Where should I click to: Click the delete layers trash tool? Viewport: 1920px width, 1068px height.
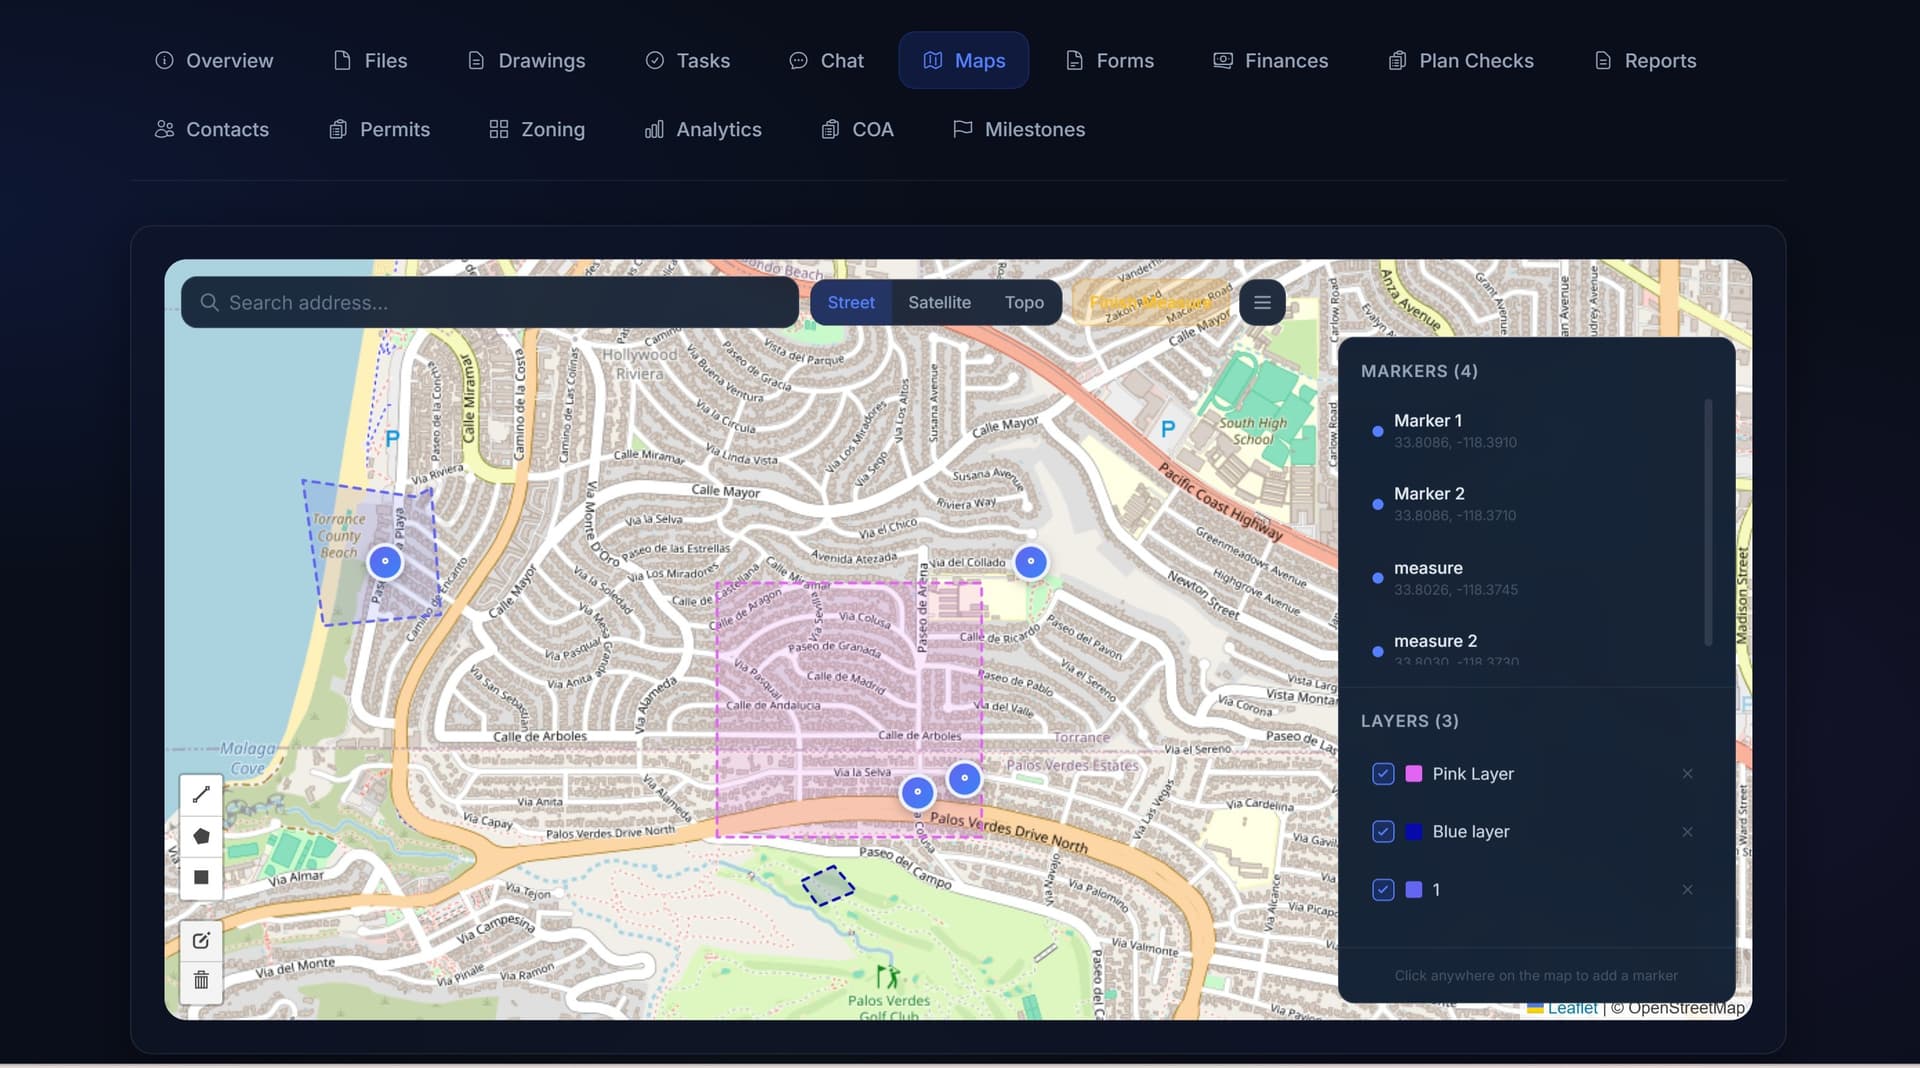coord(201,980)
